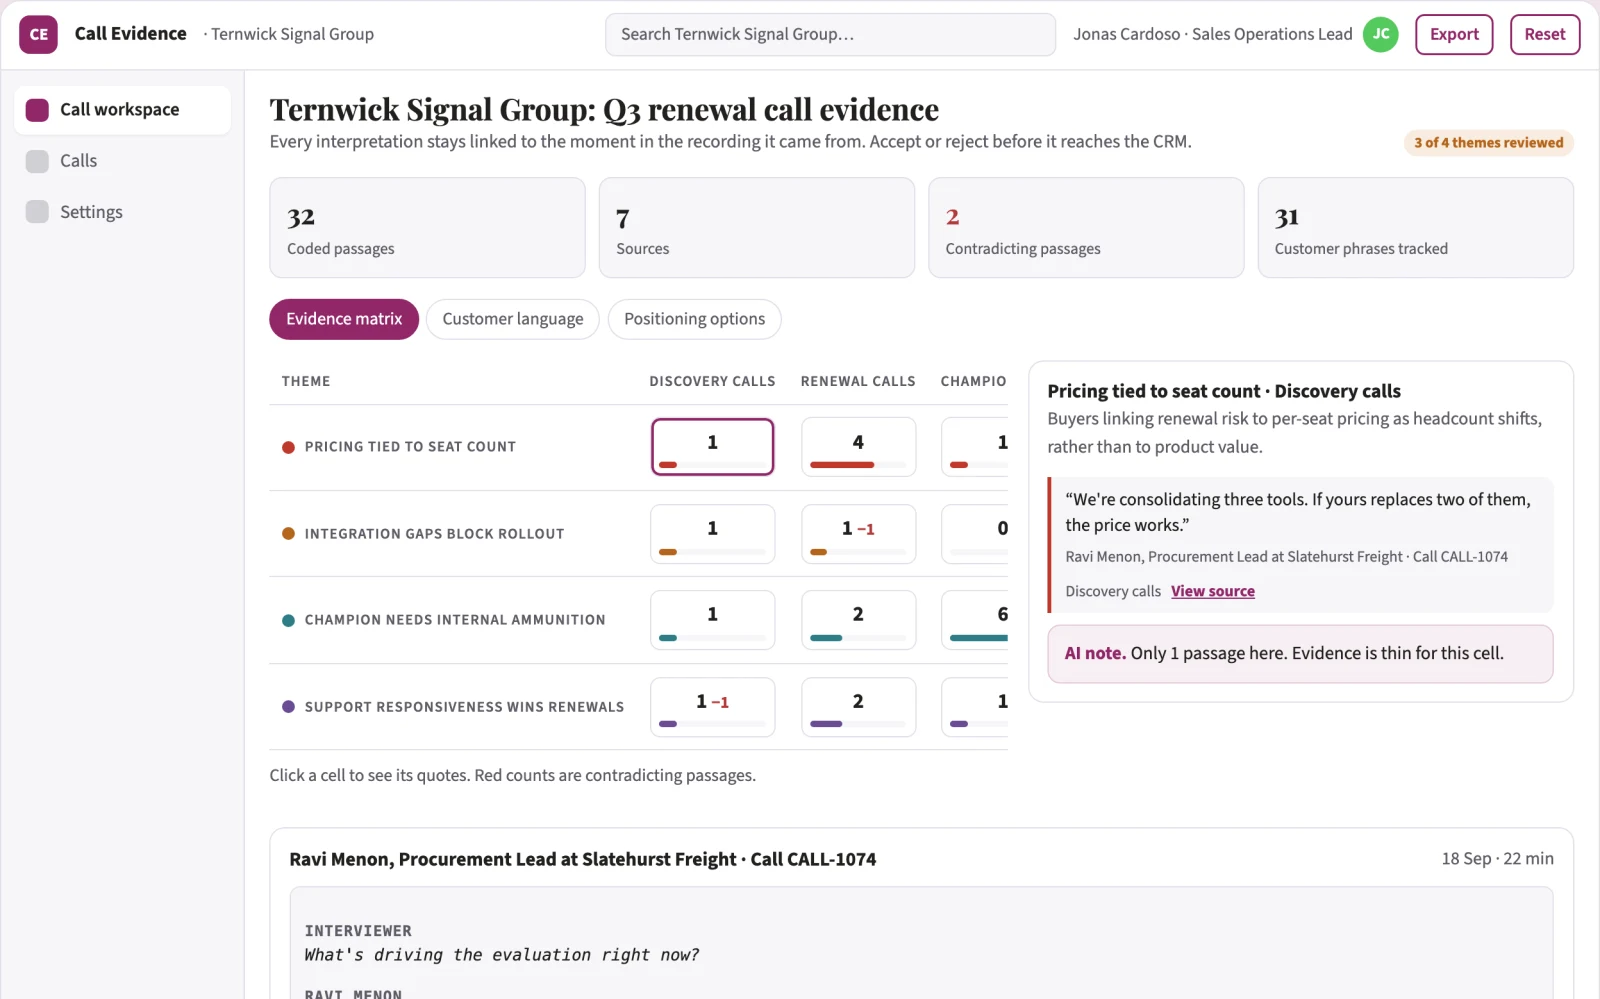The width and height of the screenshot is (1600, 999).
Task: Open Calls in the sidebar
Action: [122, 161]
